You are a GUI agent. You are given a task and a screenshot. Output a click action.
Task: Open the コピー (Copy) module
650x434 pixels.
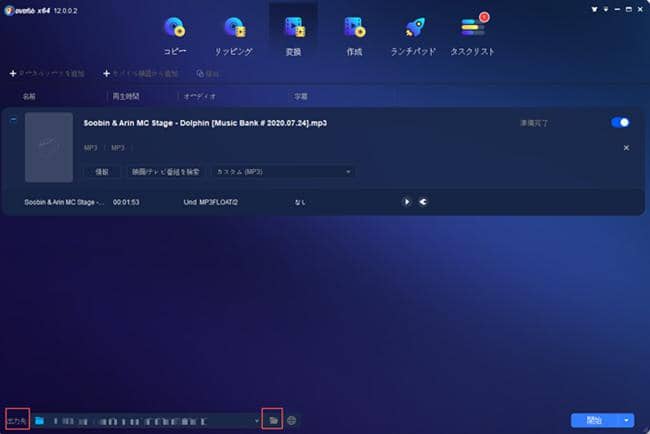pos(173,33)
